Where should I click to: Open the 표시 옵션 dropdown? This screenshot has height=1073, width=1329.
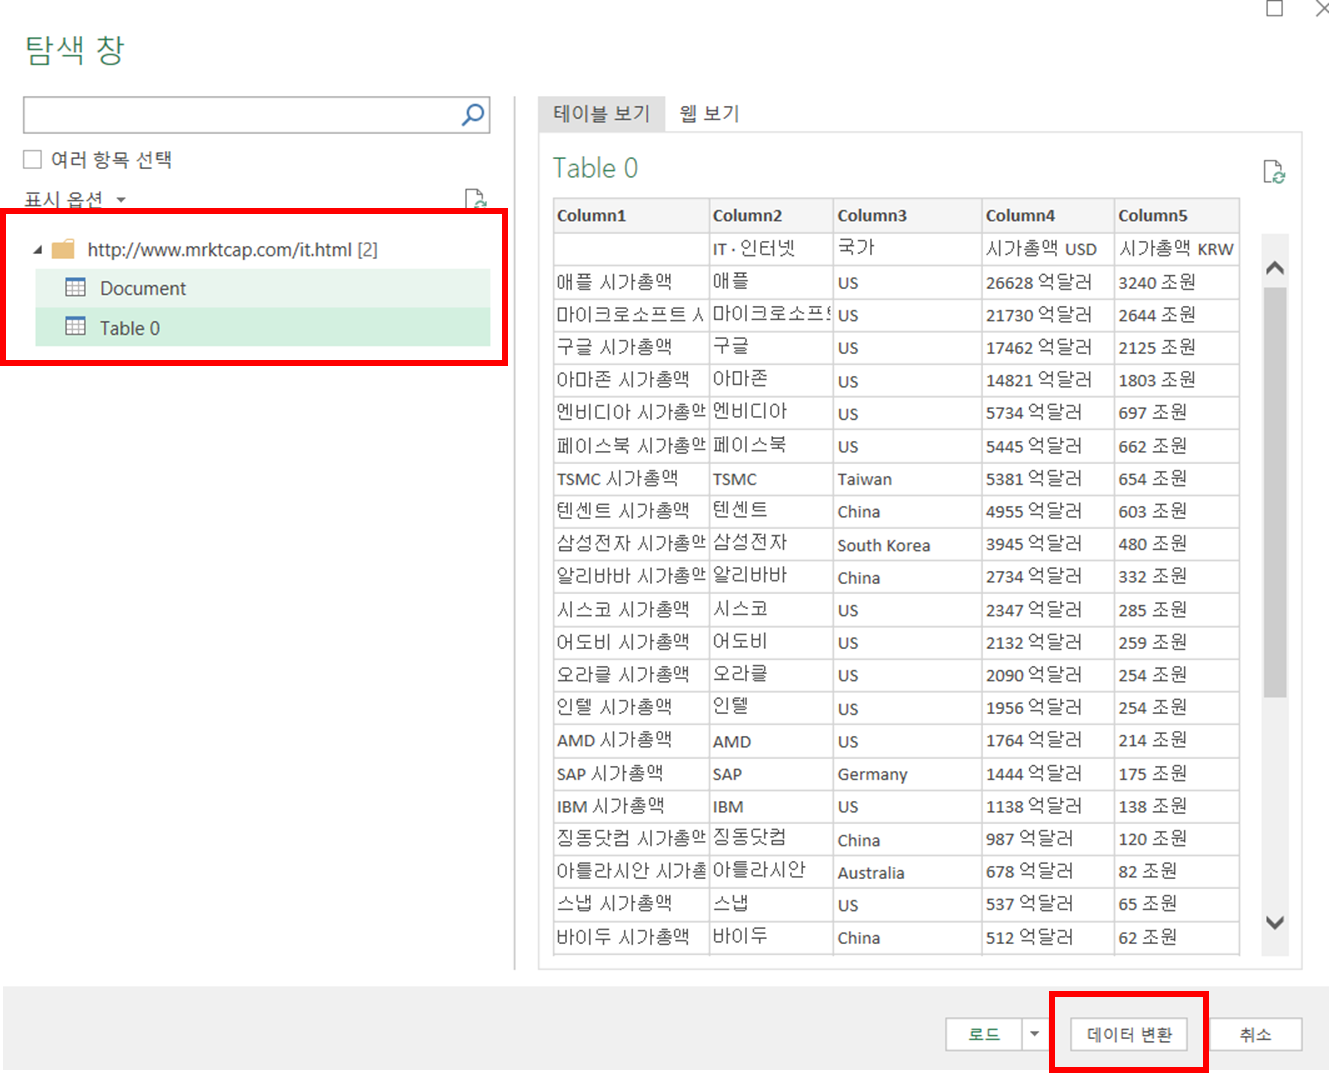76,200
